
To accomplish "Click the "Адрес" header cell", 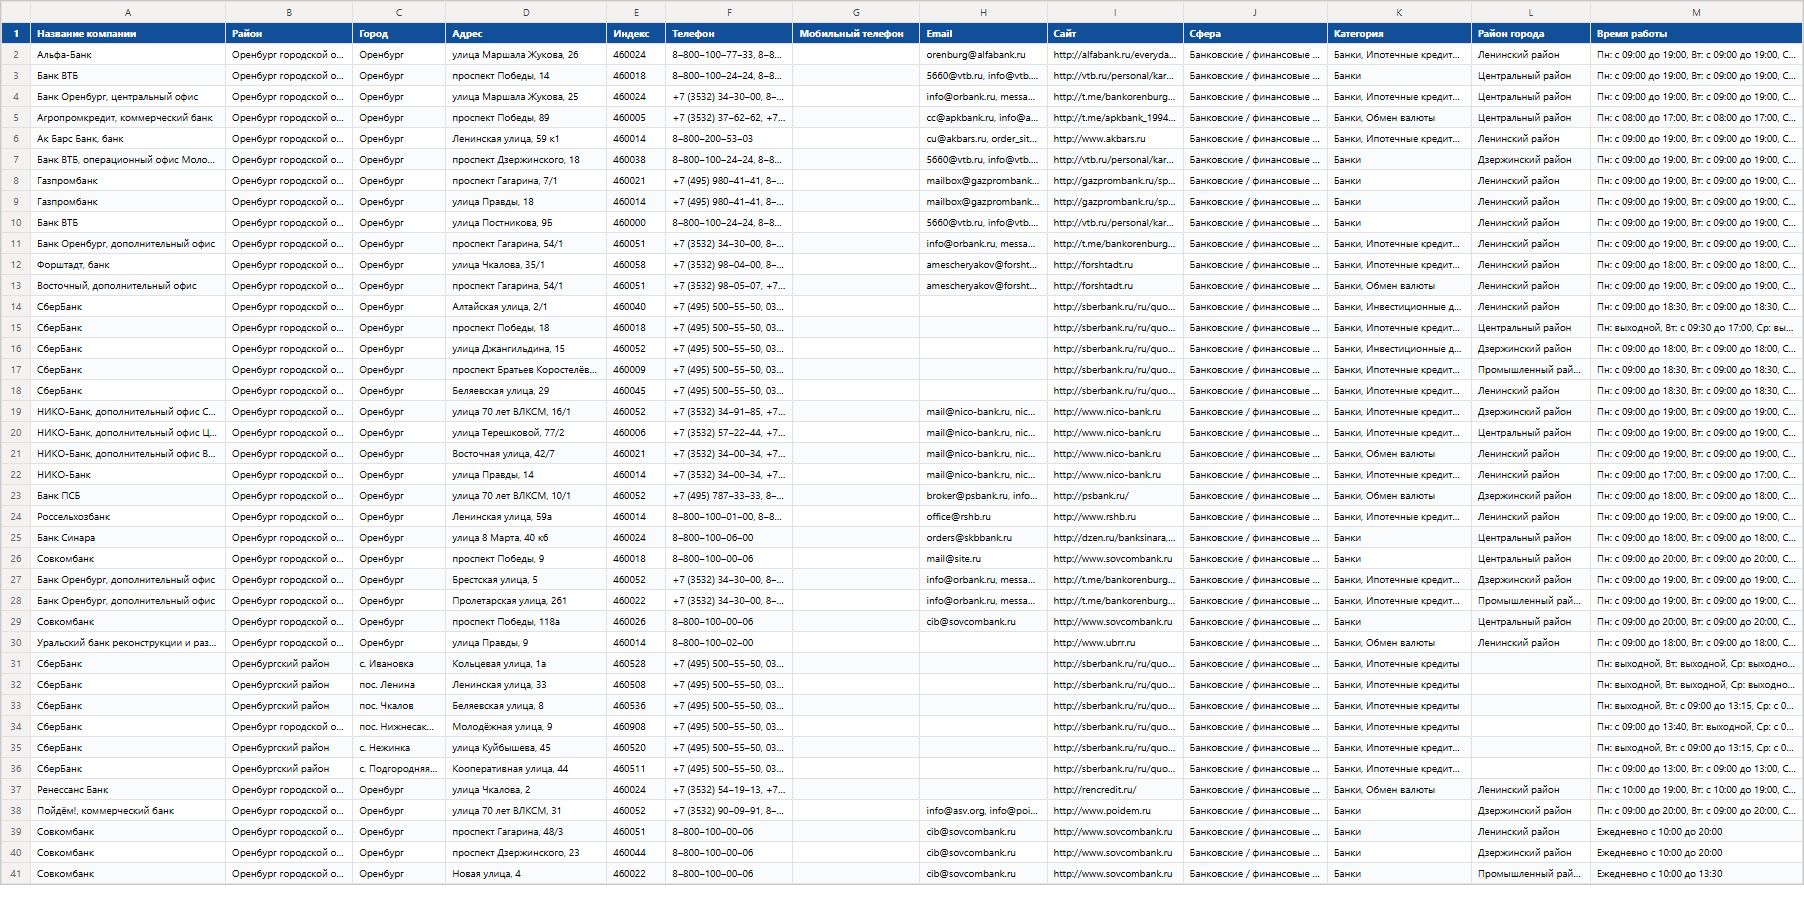I will pyautogui.click(x=526, y=33).
